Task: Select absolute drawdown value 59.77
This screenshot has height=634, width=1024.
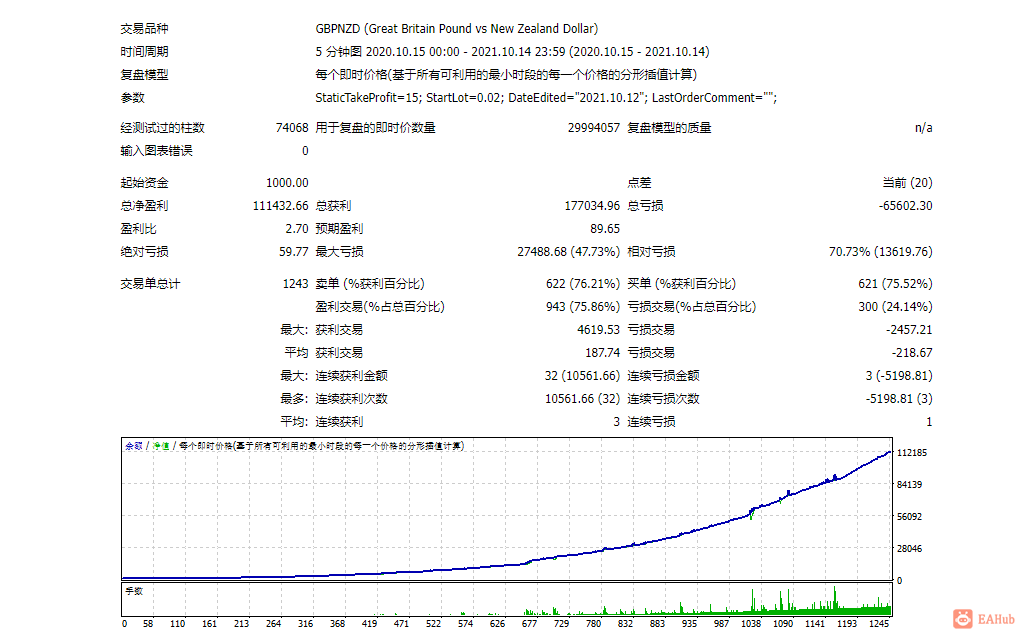Action: pos(293,251)
